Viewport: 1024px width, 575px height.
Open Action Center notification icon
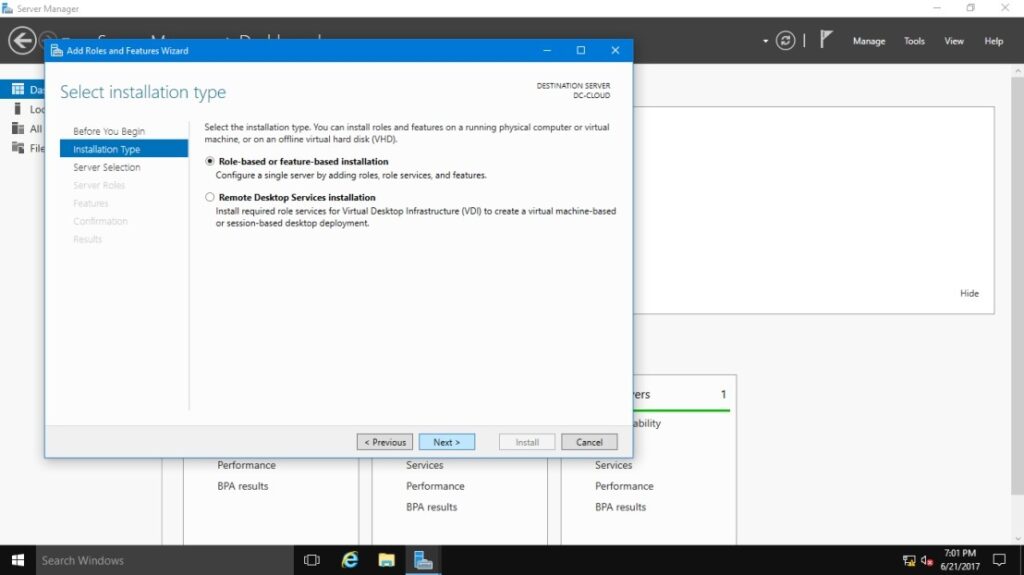click(x=999, y=560)
